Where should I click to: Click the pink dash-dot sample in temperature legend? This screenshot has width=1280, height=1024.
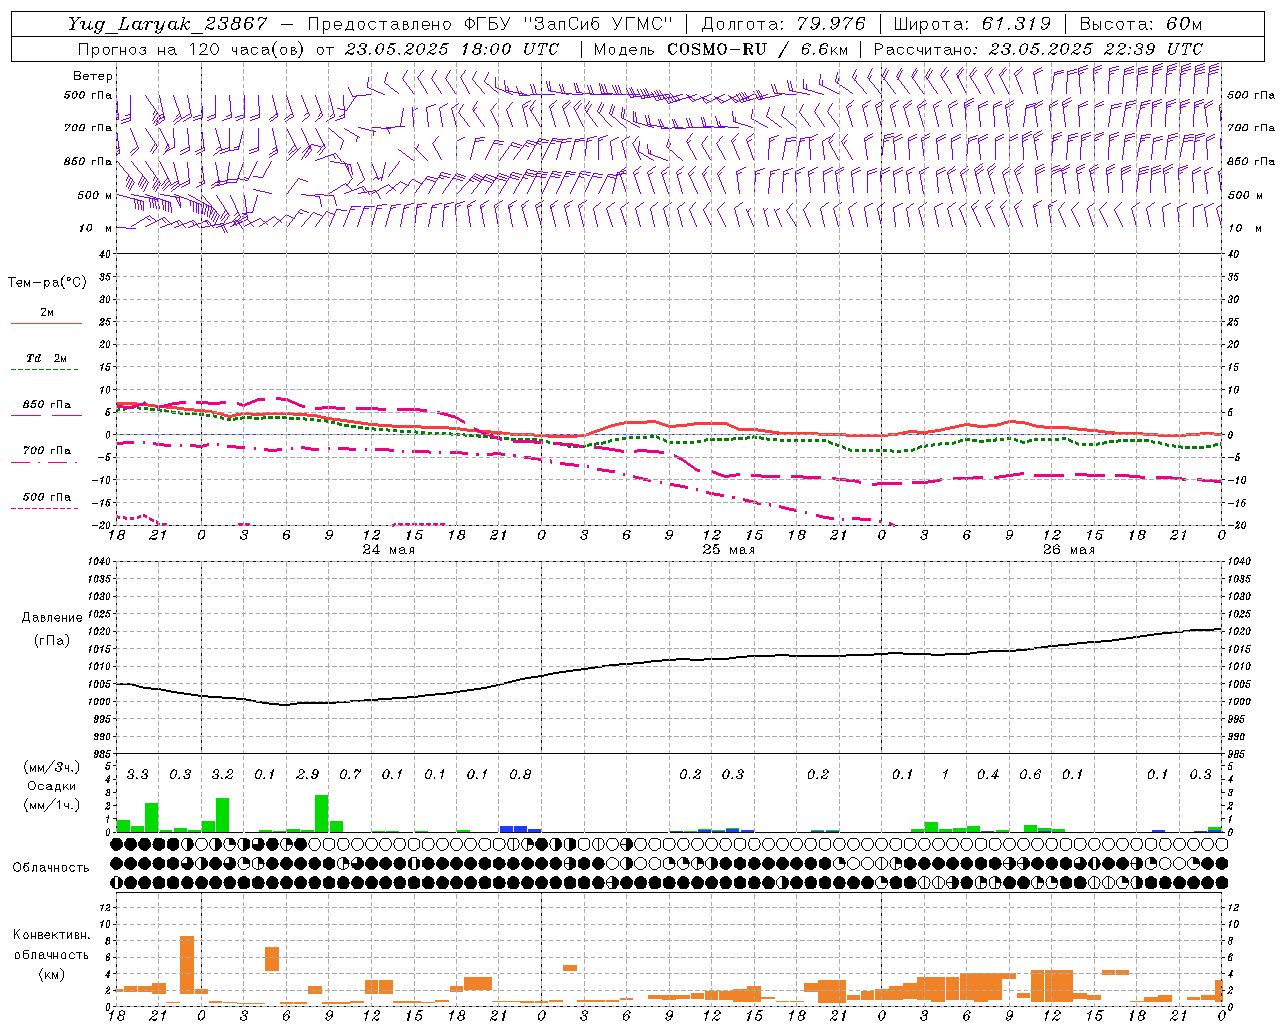(x=44, y=463)
